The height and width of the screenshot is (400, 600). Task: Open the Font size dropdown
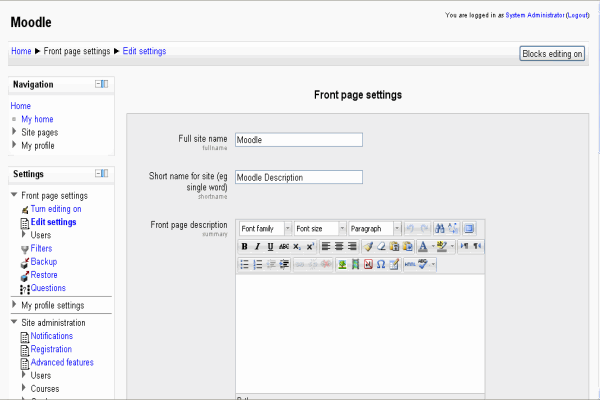318,228
